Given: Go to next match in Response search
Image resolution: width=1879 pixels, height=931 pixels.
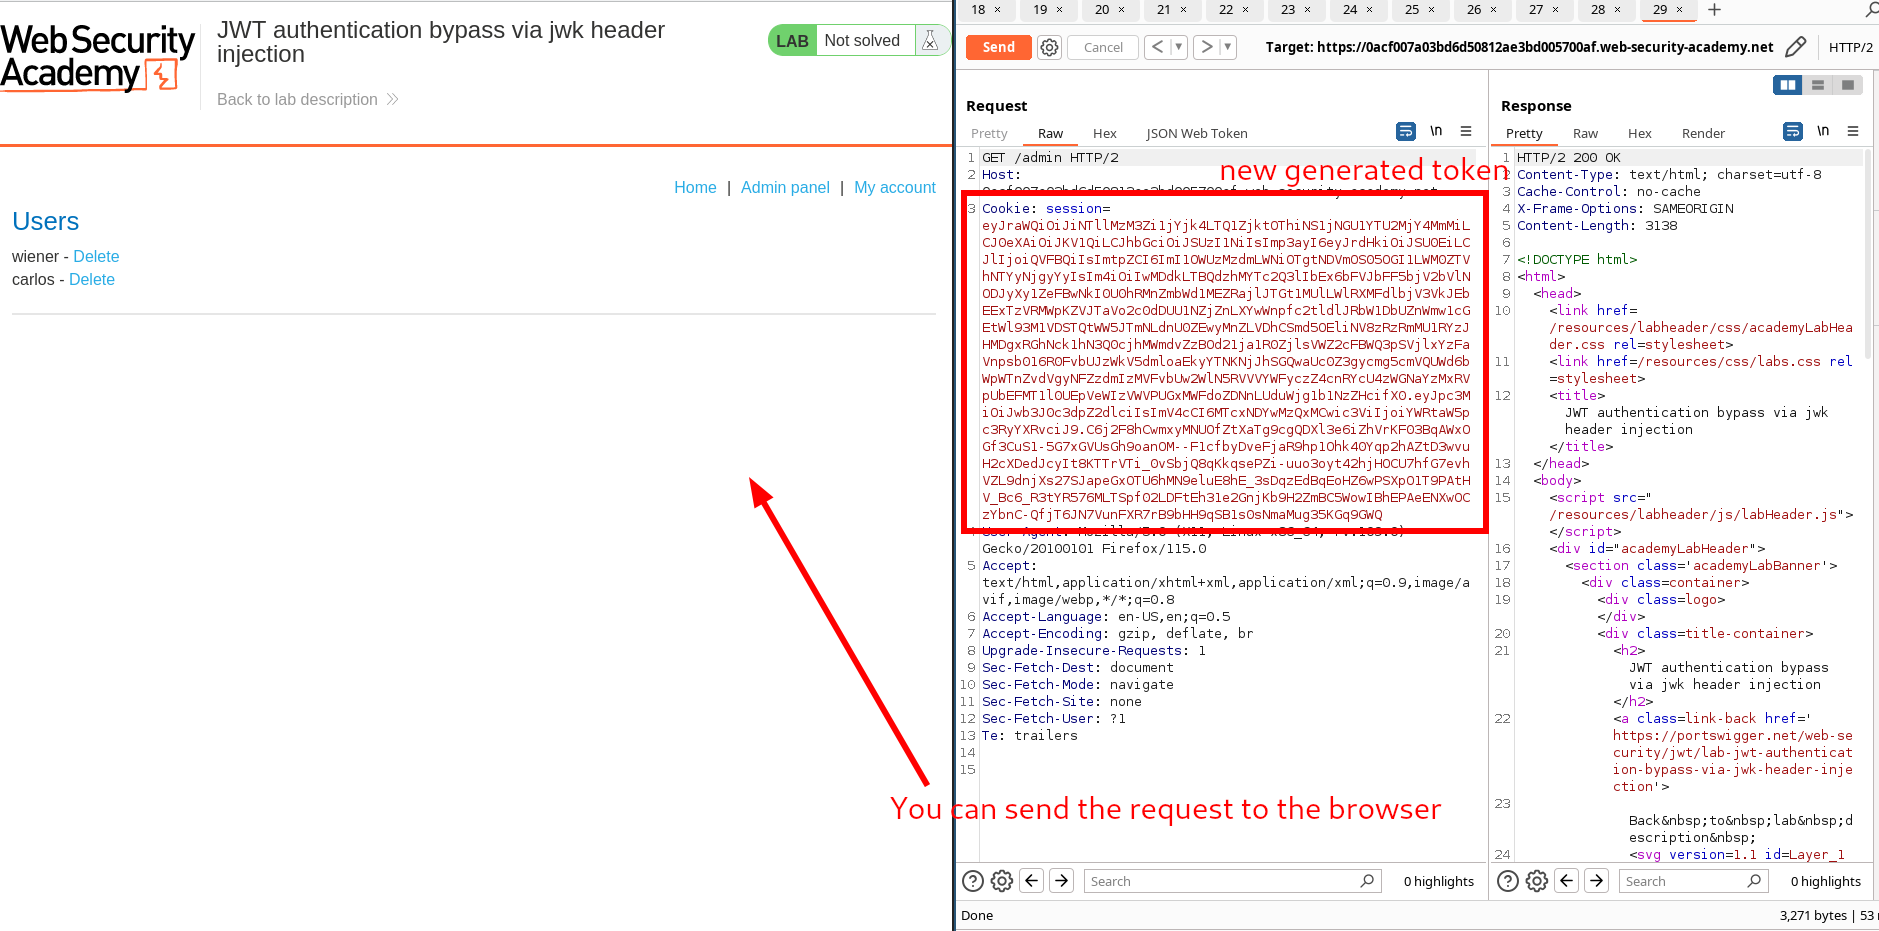Looking at the screenshot, I should pos(1597,881).
